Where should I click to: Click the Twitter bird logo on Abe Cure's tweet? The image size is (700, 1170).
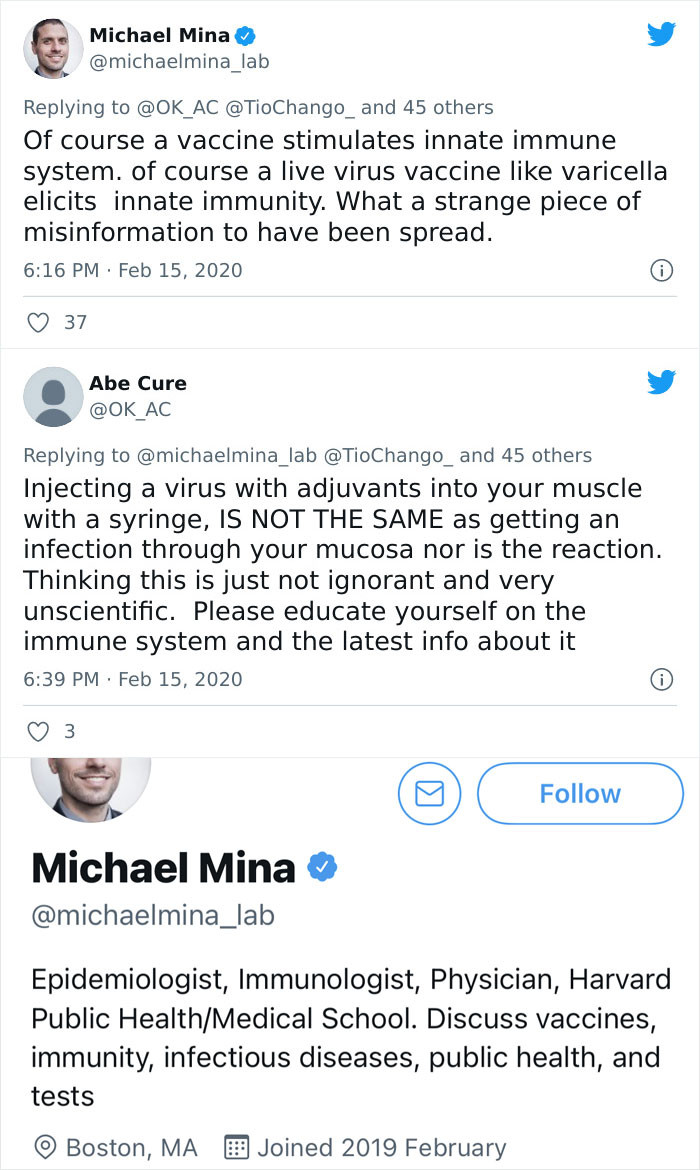point(662,382)
